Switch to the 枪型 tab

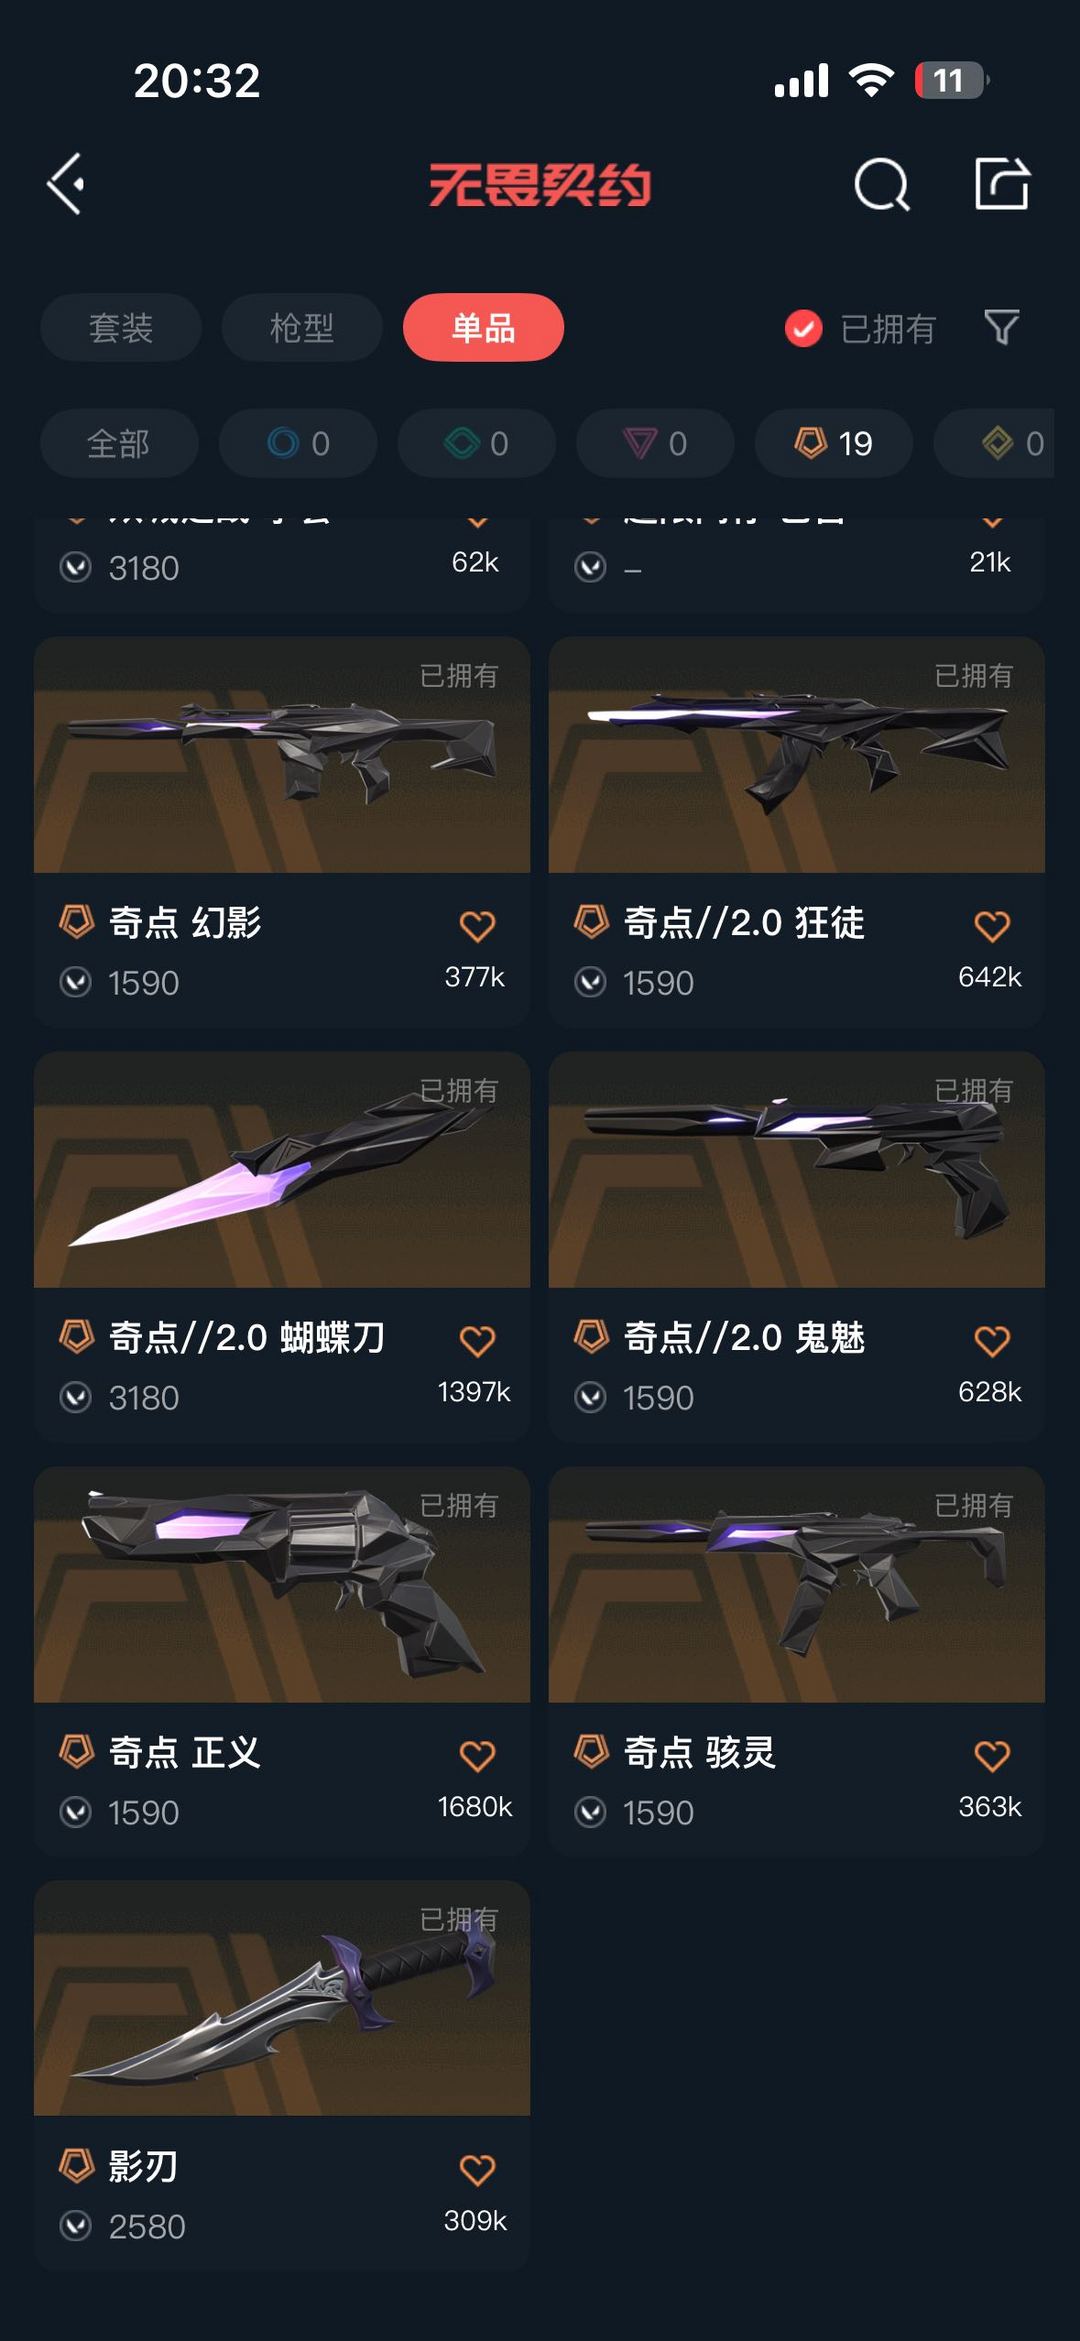302,327
